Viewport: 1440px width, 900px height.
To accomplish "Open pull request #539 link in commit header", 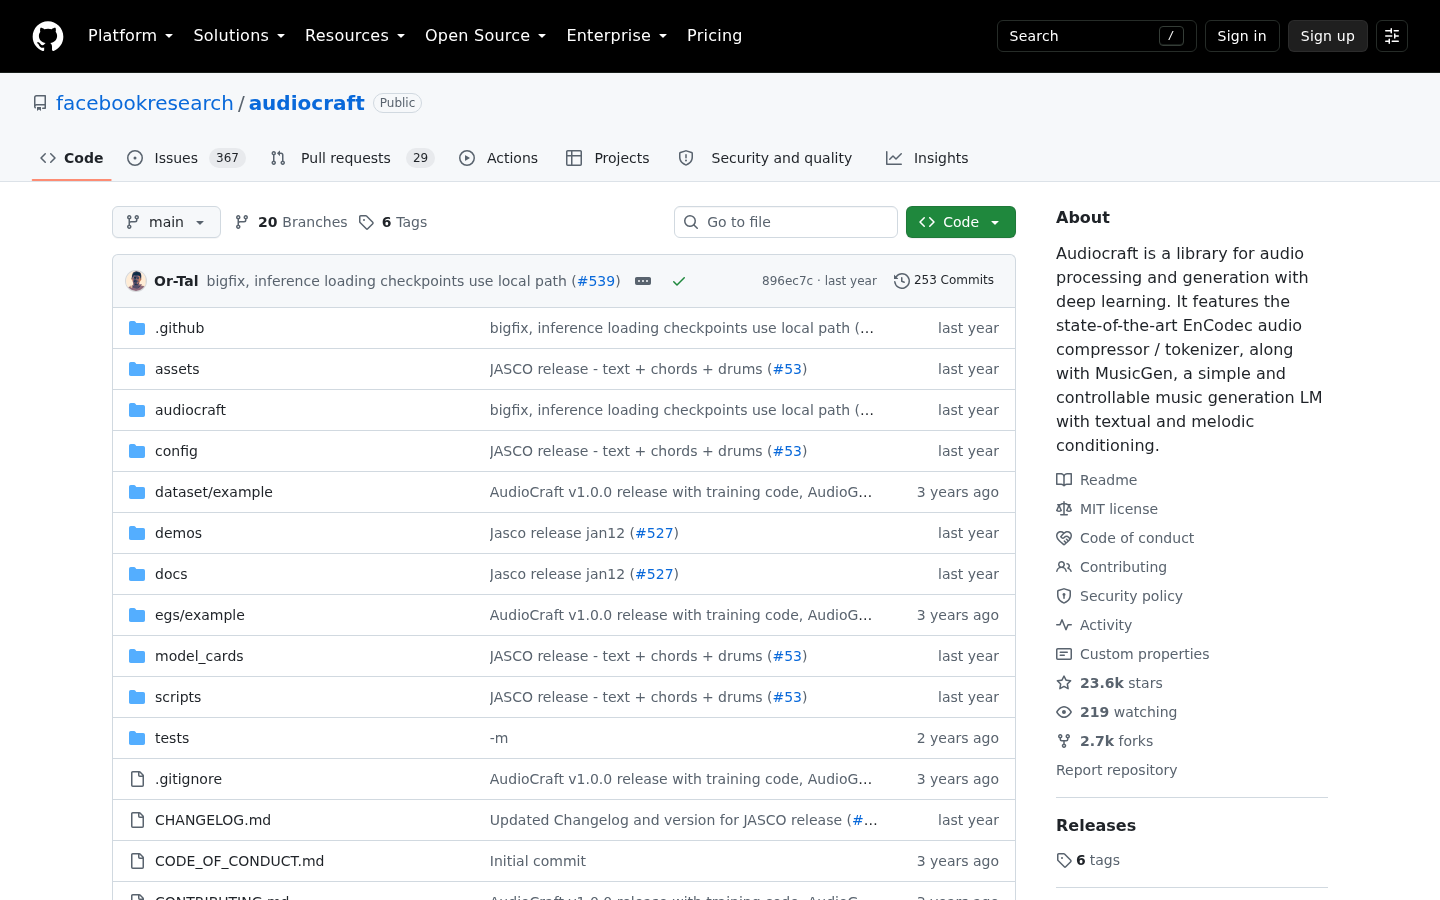I will (596, 281).
